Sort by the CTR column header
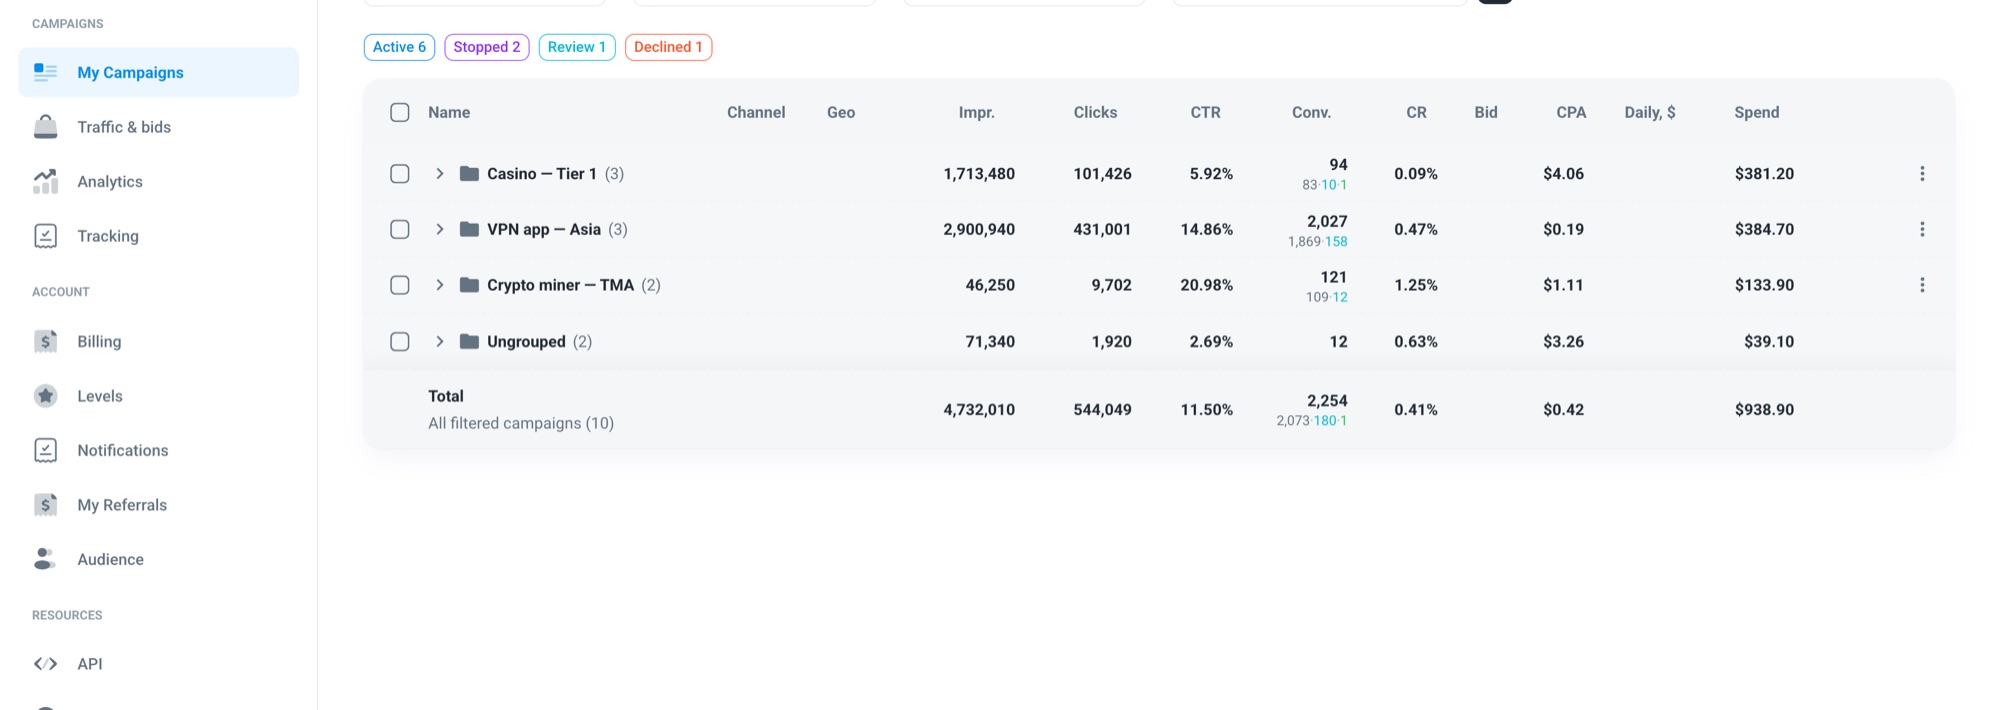2000x710 pixels. (1205, 112)
